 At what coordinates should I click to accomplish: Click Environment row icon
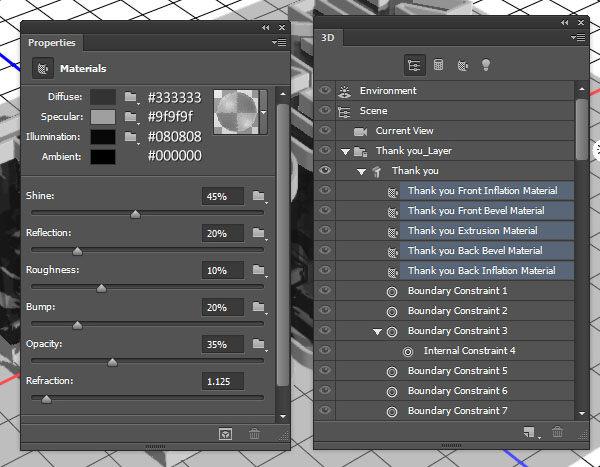click(x=344, y=91)
